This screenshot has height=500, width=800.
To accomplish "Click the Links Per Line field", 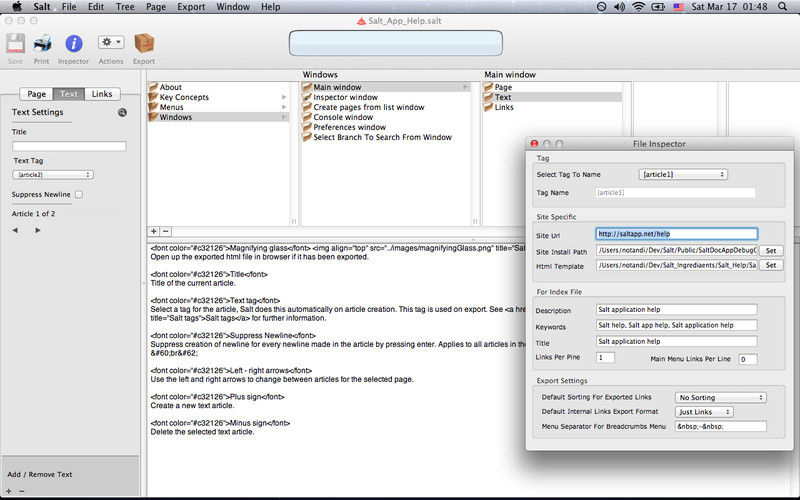I will 605,358.
